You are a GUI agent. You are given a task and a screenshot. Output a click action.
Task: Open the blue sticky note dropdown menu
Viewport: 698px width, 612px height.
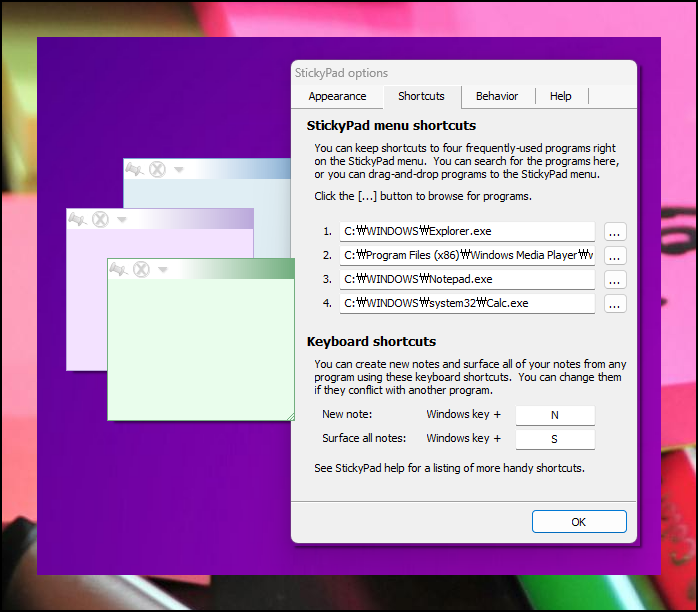[179, 170]
